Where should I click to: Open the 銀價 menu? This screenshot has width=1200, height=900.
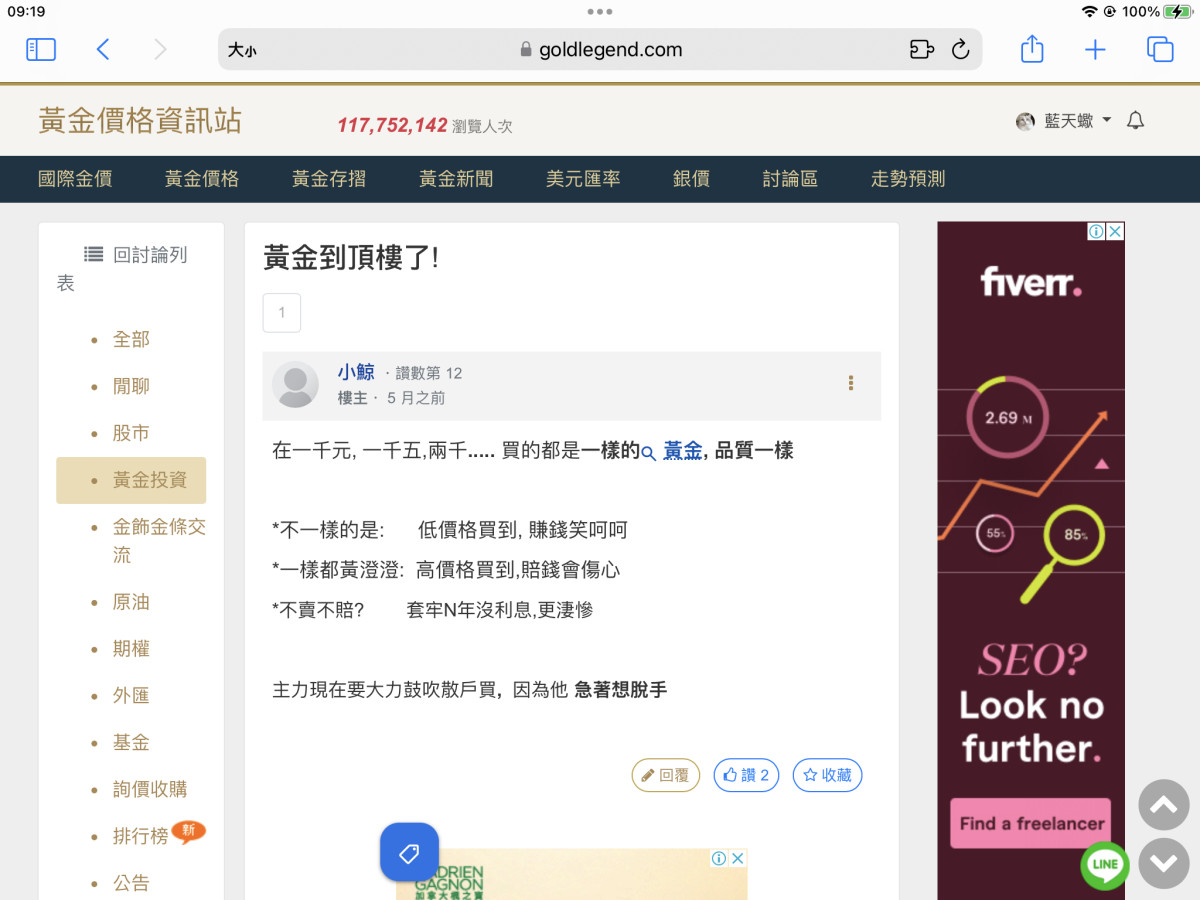pos(691,179)
